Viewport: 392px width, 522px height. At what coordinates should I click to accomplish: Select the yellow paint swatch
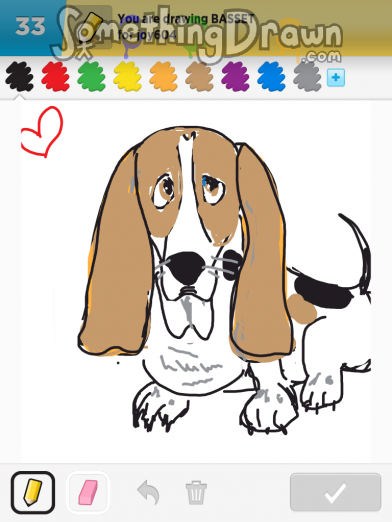(127, 77)
